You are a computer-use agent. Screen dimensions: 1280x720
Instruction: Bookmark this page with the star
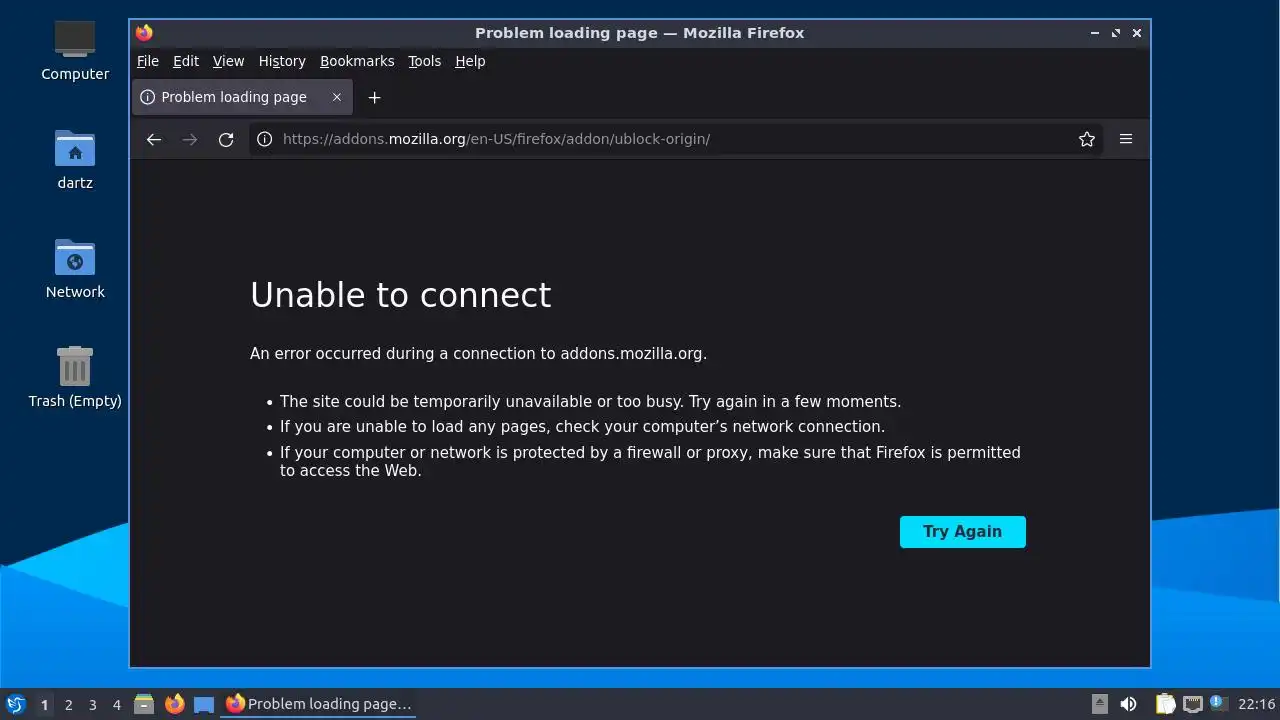pyautogui.click(x=1087, y=139)
